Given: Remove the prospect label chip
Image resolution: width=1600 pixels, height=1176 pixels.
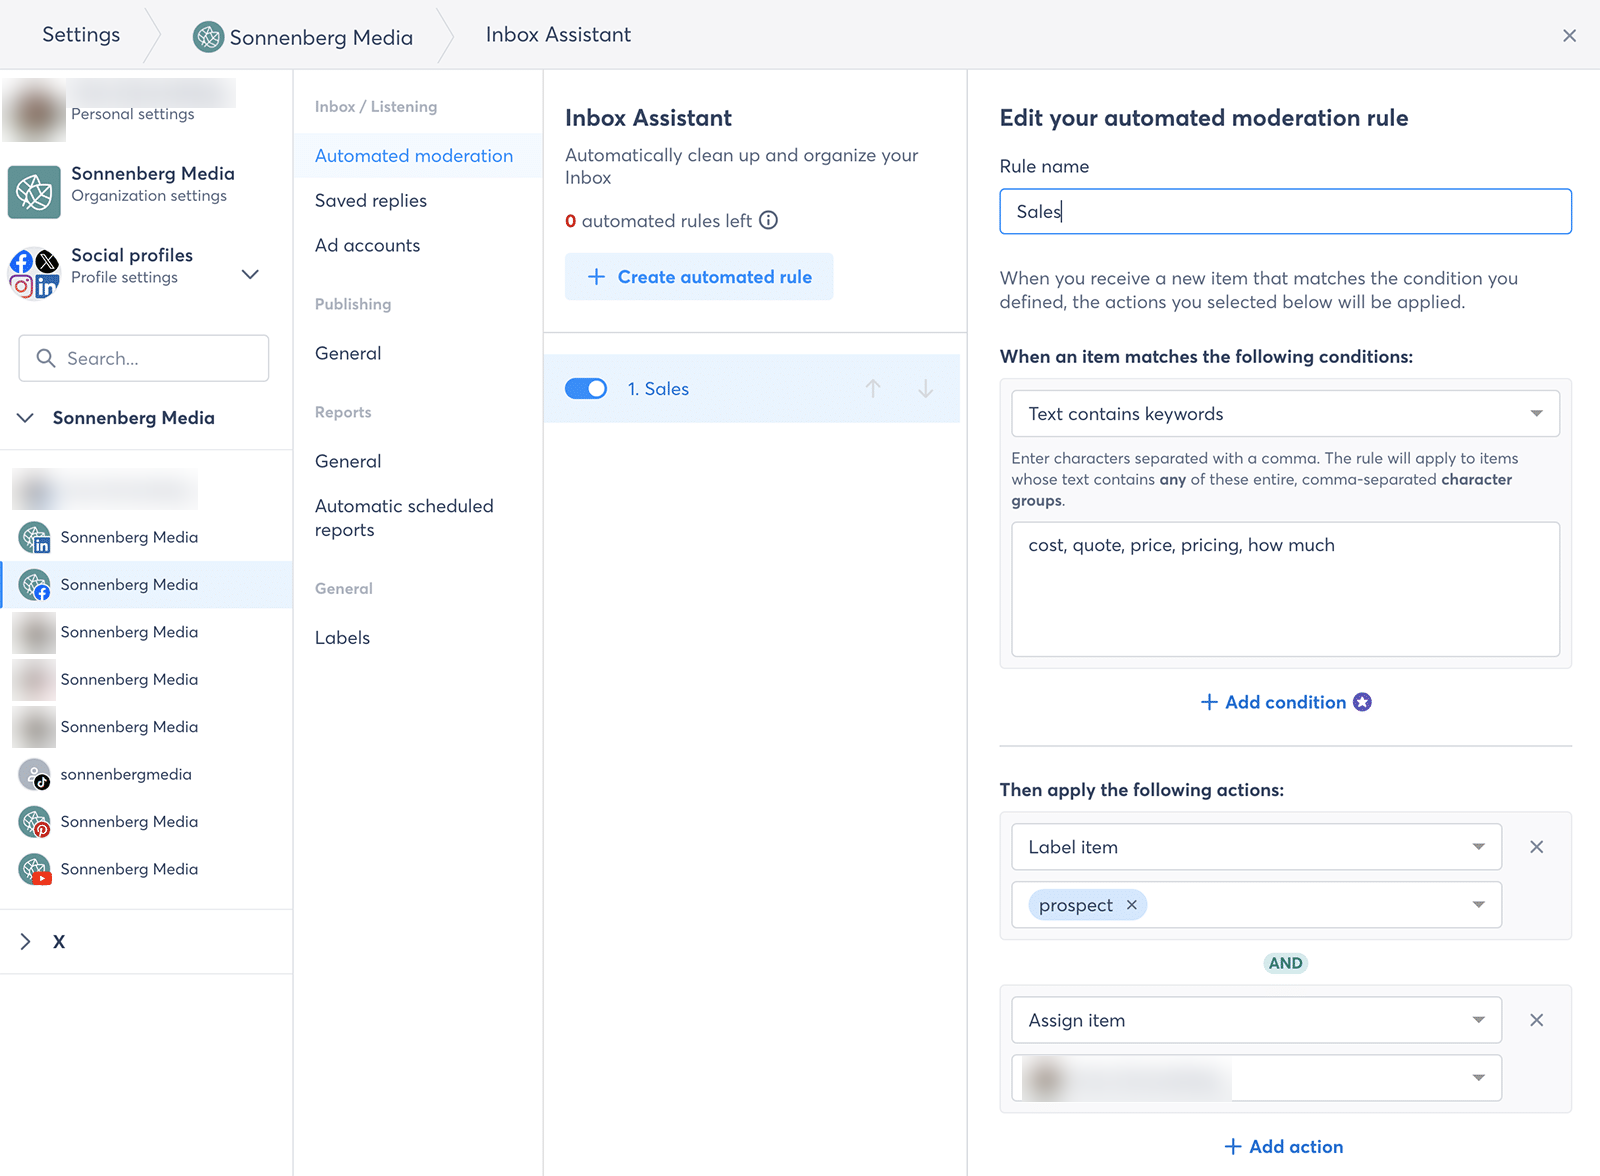Looking at the screenshot, I should click(1132, 905).
